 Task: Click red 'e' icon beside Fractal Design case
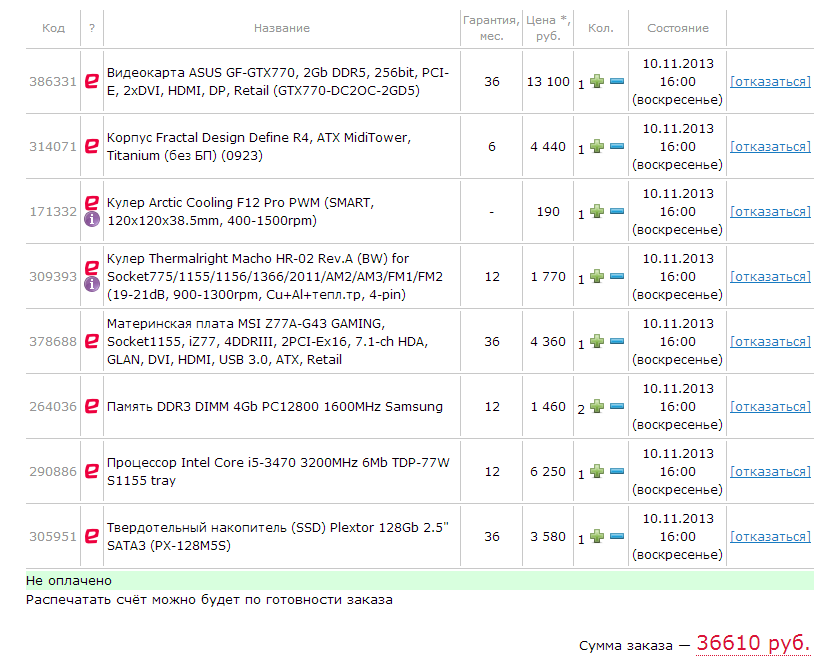pos(92,147)
